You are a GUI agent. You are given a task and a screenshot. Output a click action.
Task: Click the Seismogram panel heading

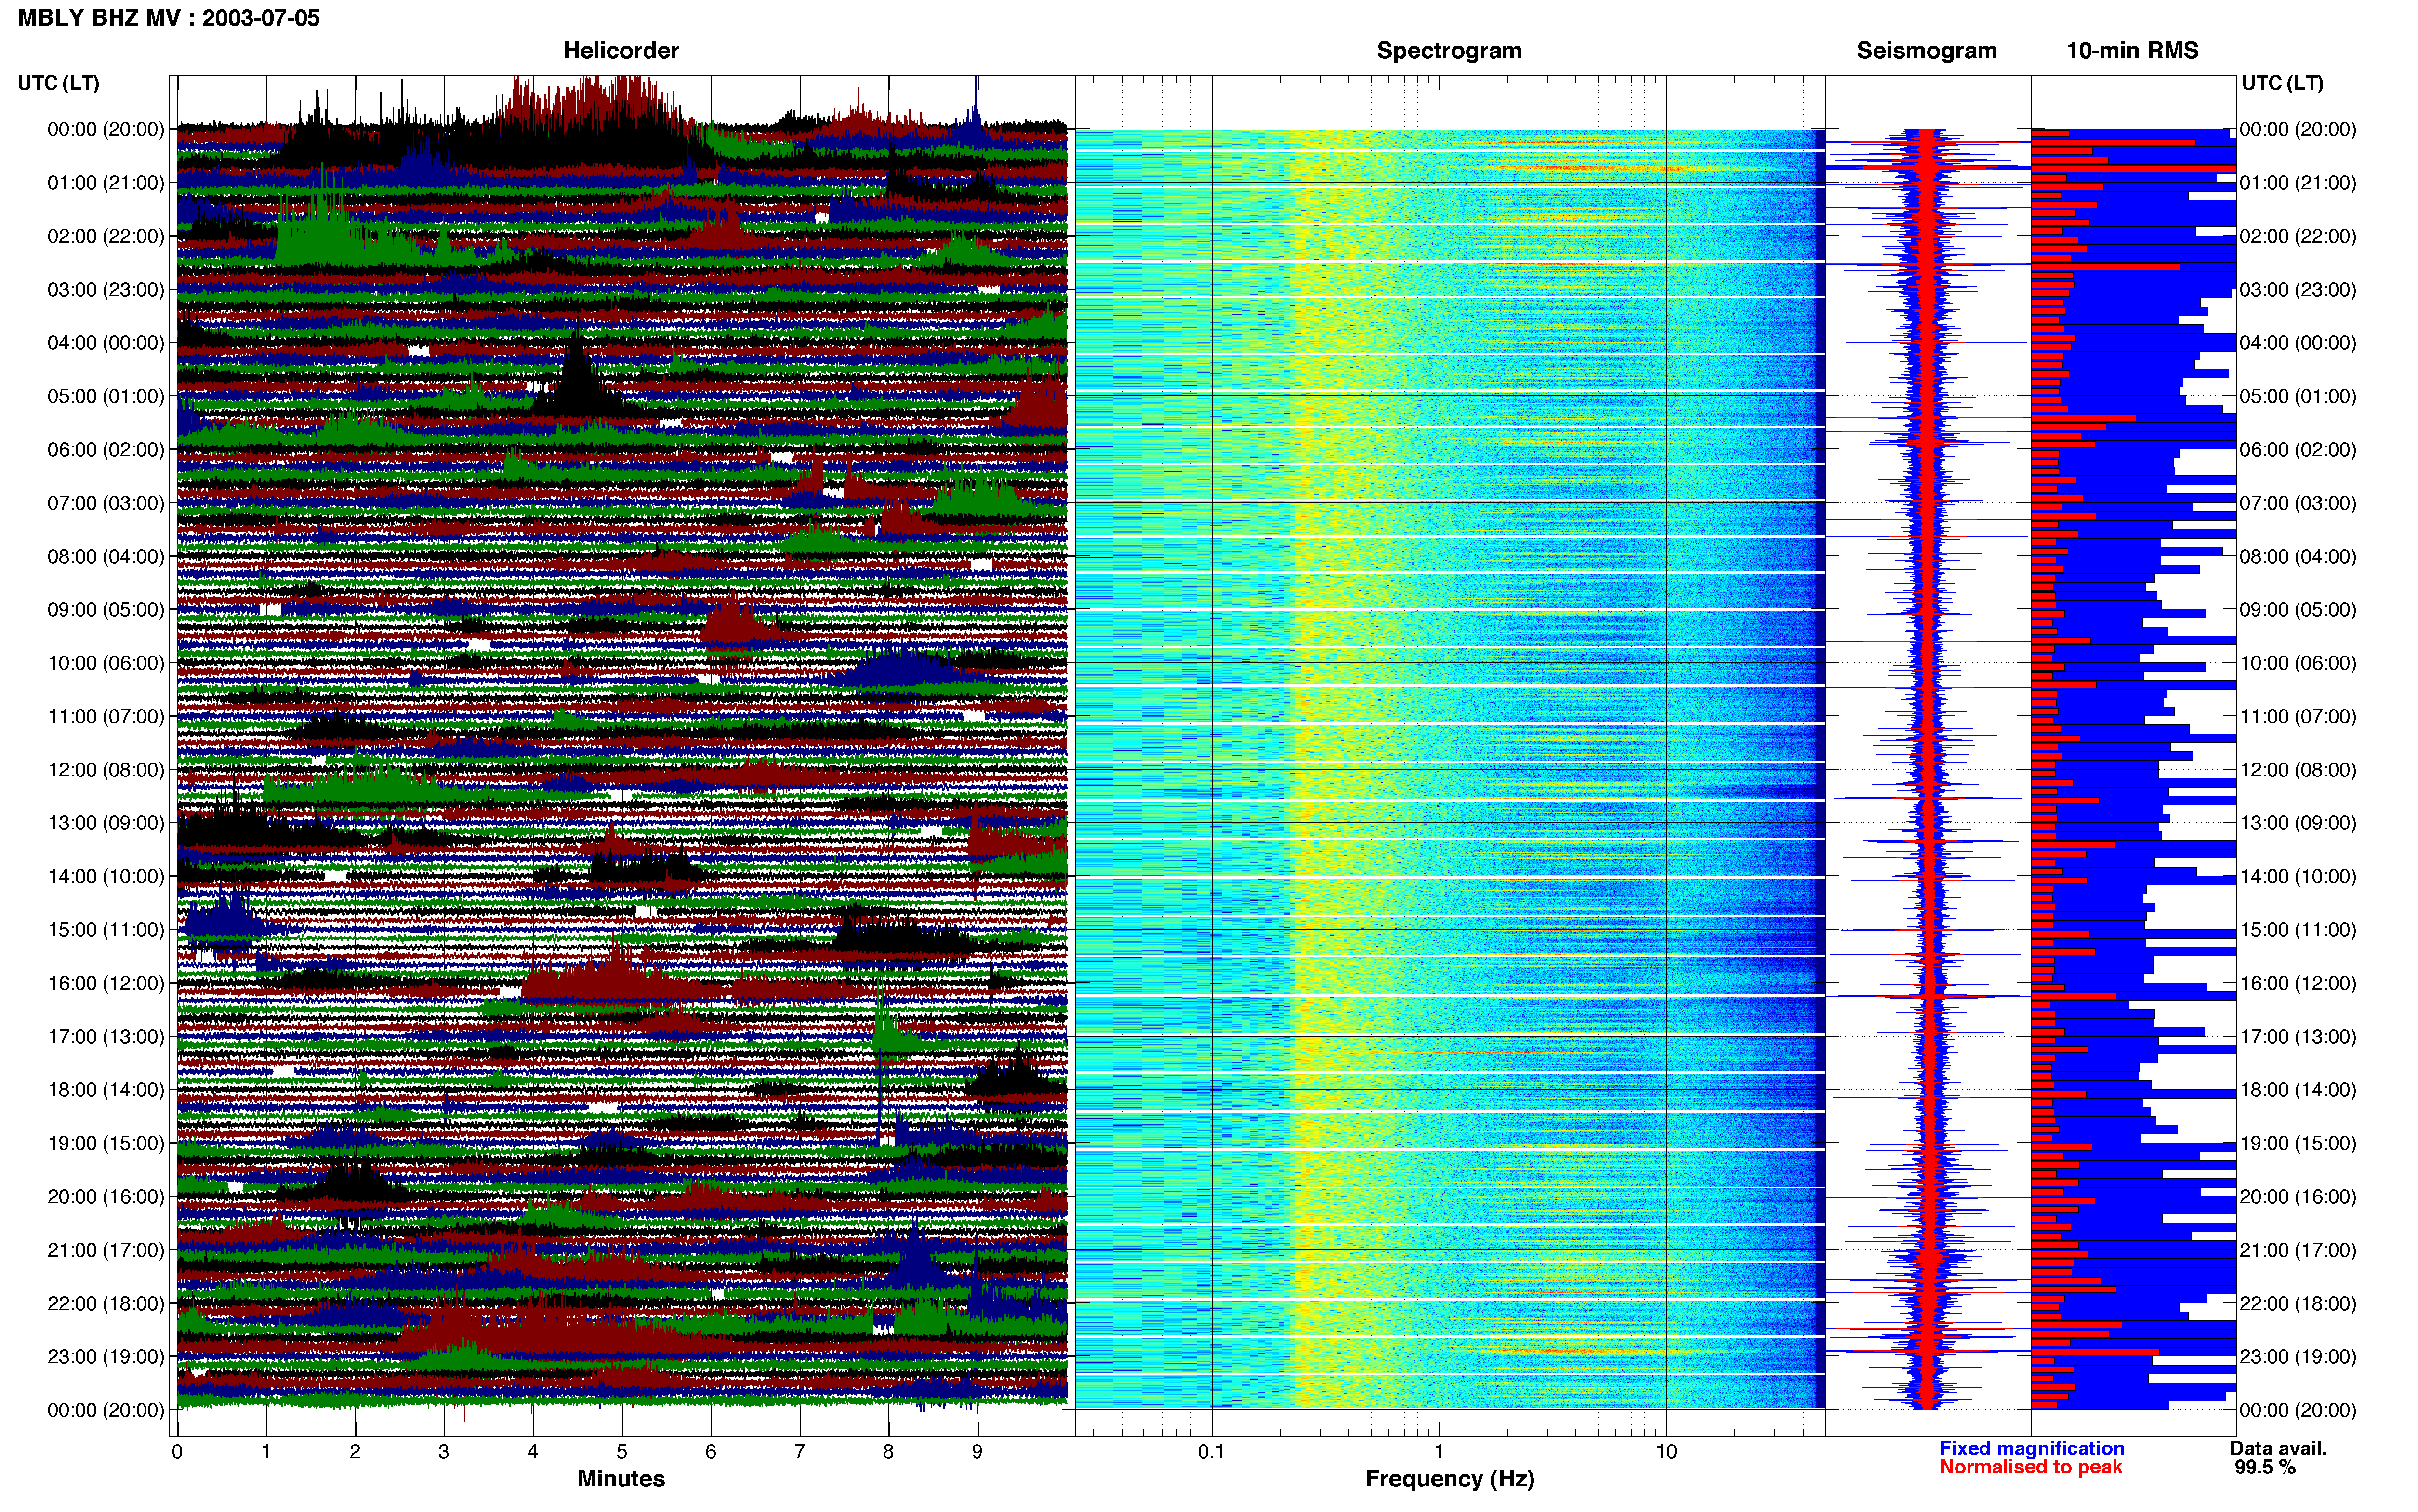click(x=1926, y=50)
